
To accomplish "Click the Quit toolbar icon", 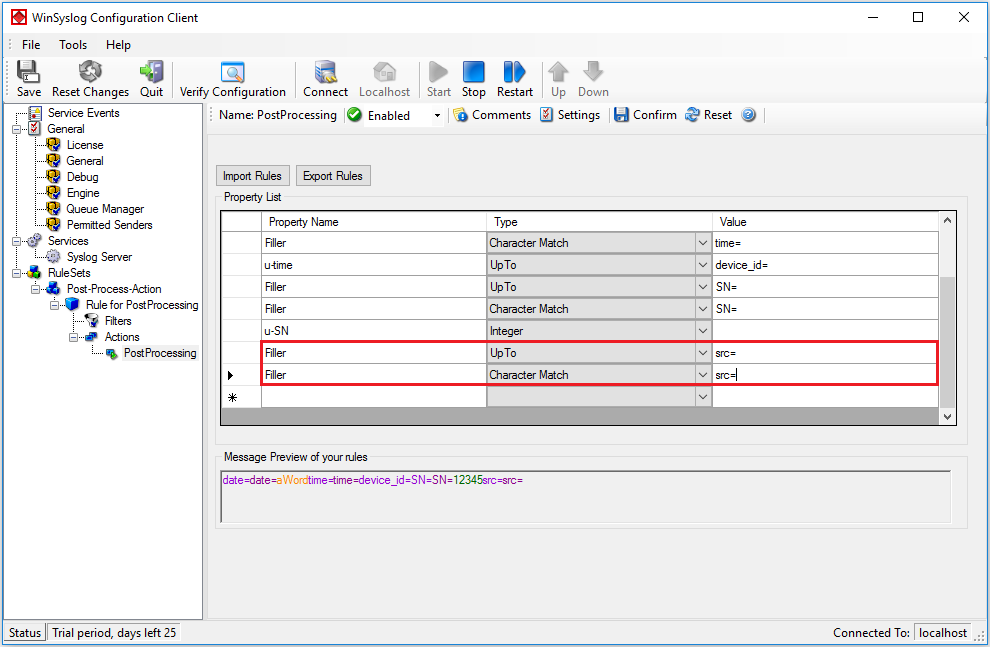I will pyautogui.click(x=152, y=79).
